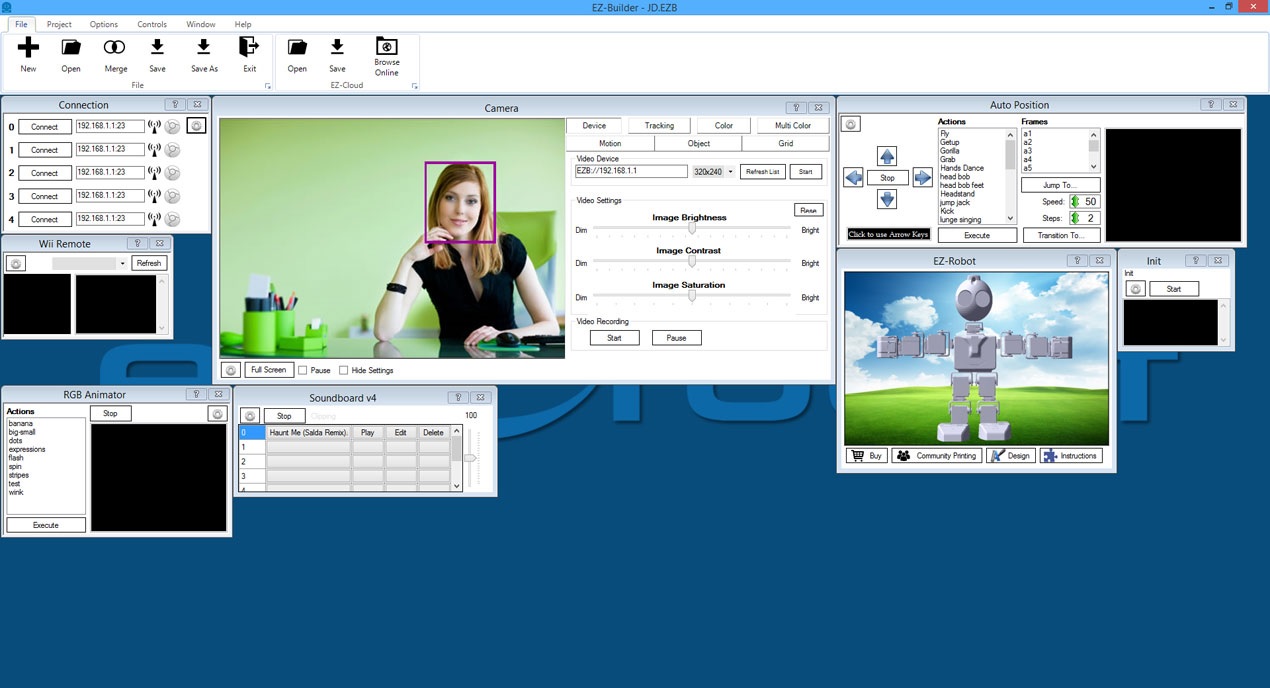Adjust the Image Brightness slider
This screenshot has width=1270, height=688.
691,229
